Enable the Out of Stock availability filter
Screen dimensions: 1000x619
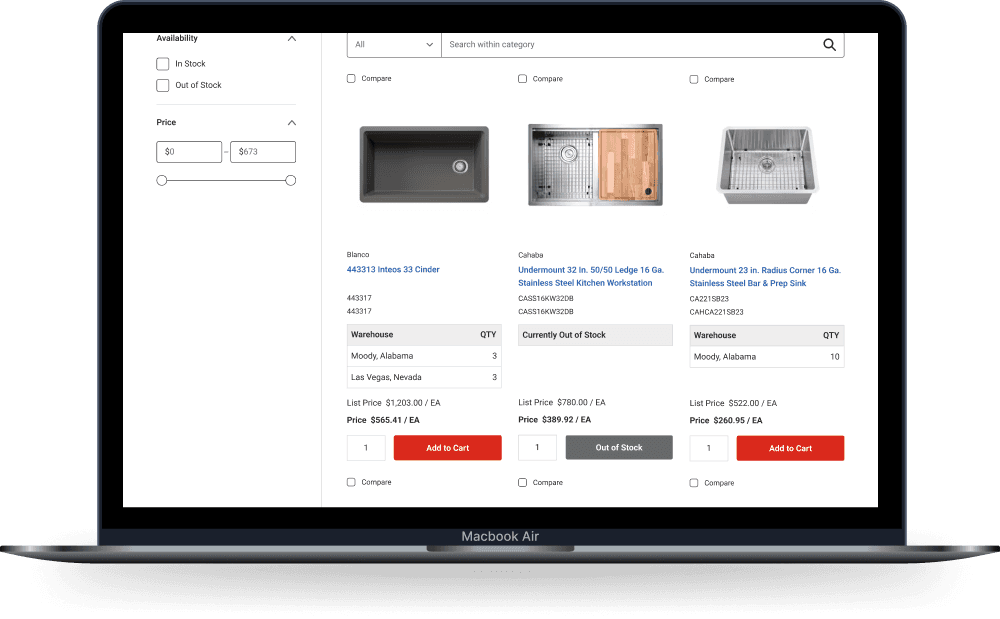(162, 85)
